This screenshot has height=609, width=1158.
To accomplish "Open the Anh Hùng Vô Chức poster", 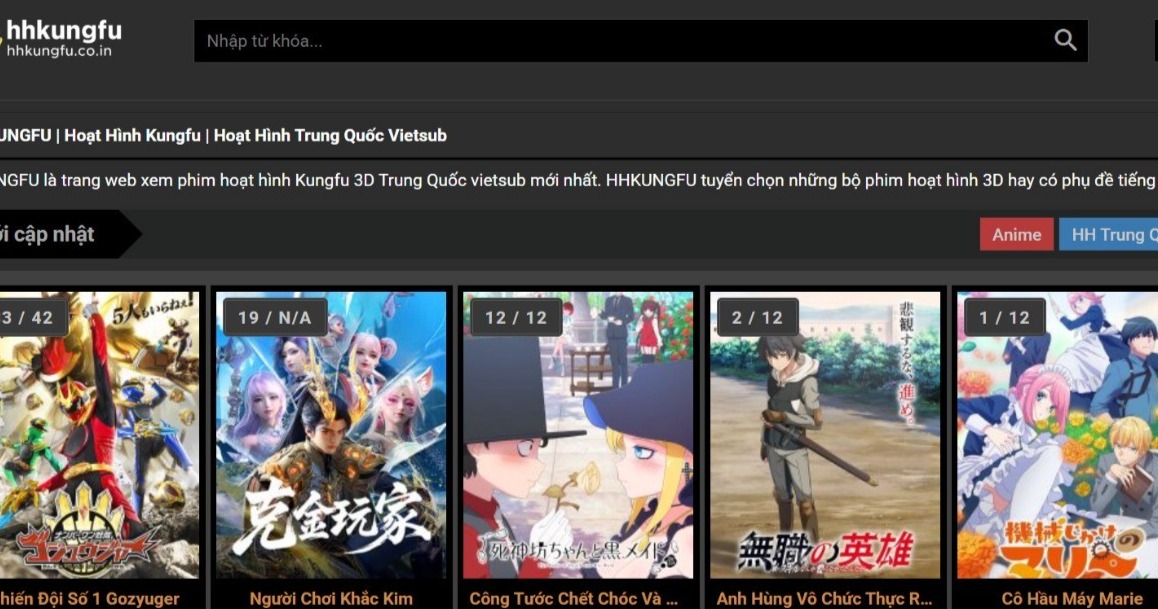I will point(825,435).
